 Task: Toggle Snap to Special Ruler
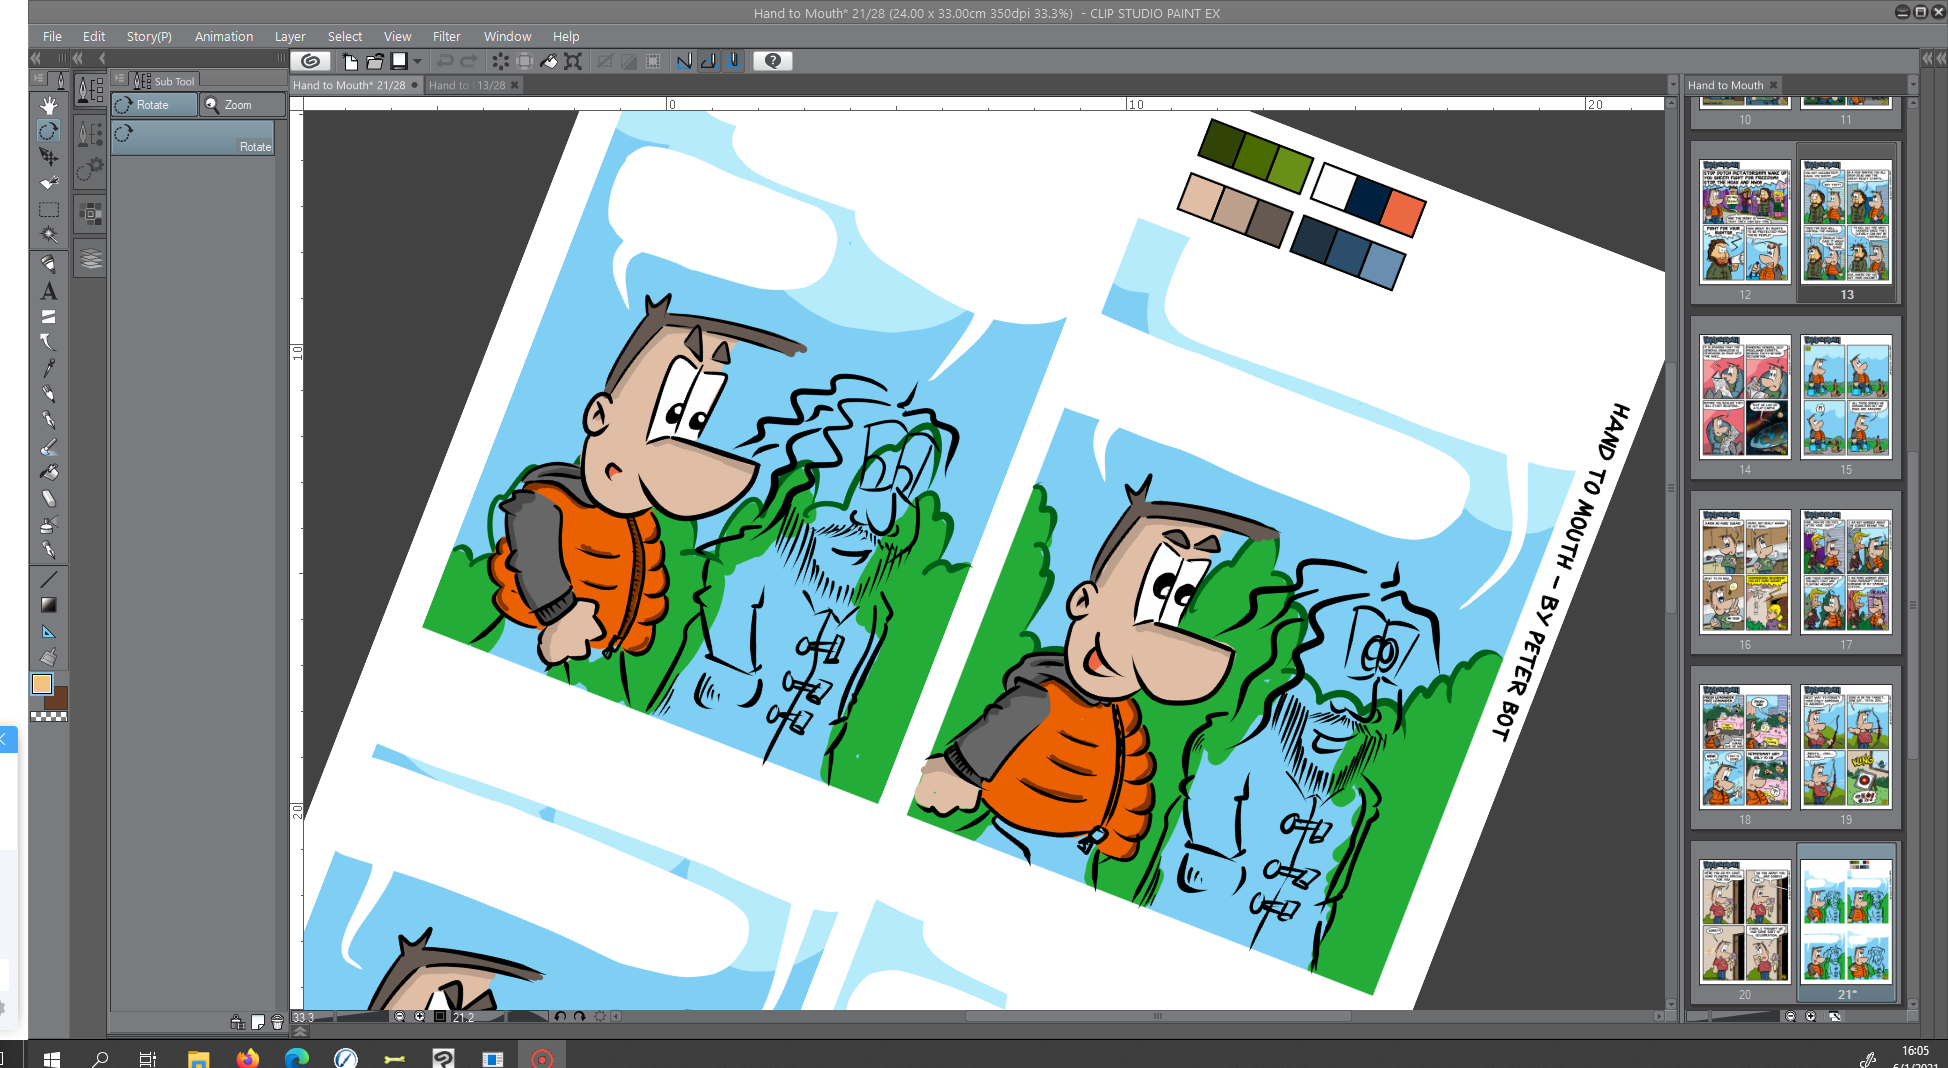(708, 61)
